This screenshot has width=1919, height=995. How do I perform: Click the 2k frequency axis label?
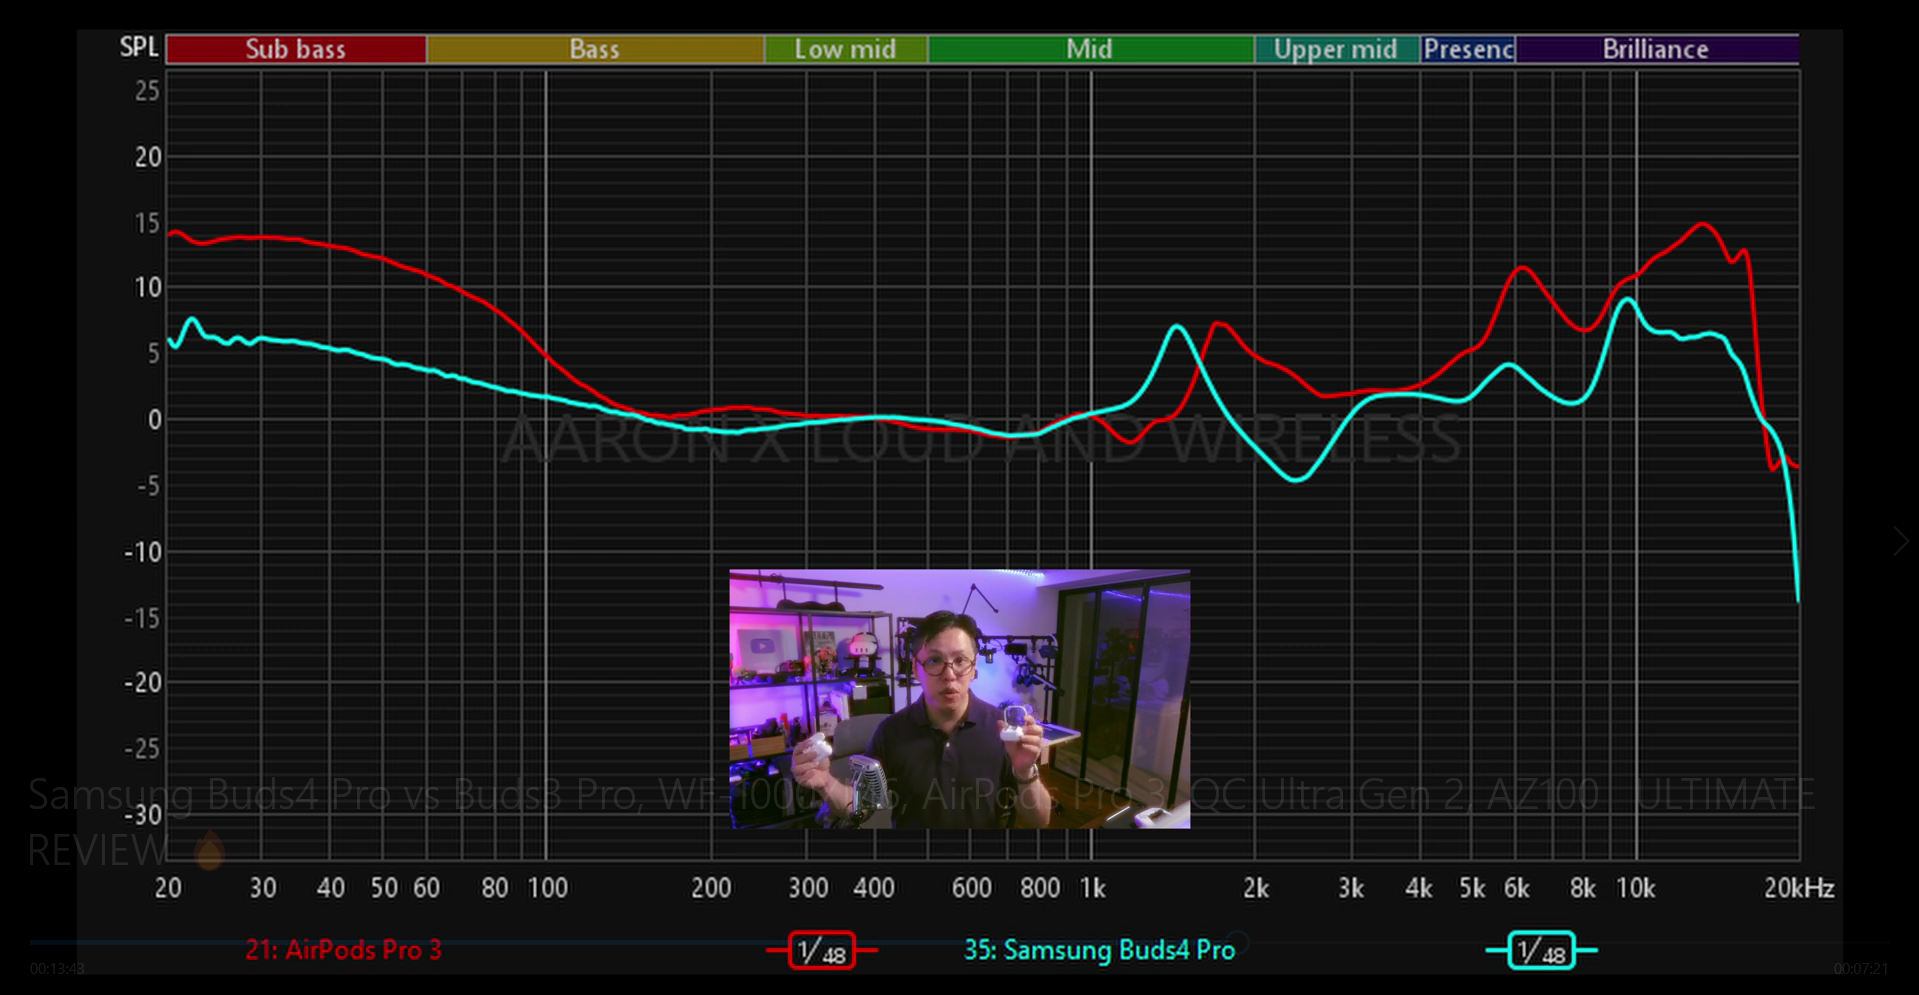[1256, 888]
